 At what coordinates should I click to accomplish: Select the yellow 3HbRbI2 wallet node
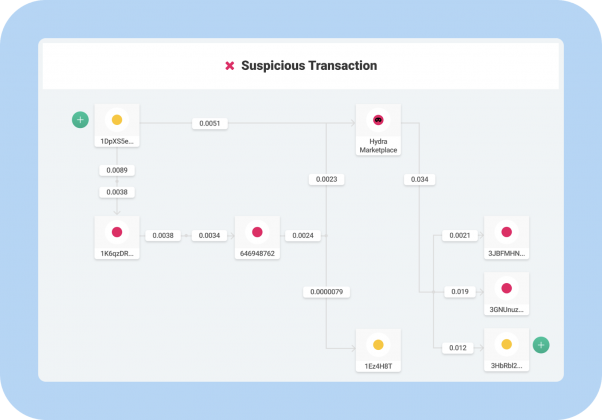click(506, 349)
